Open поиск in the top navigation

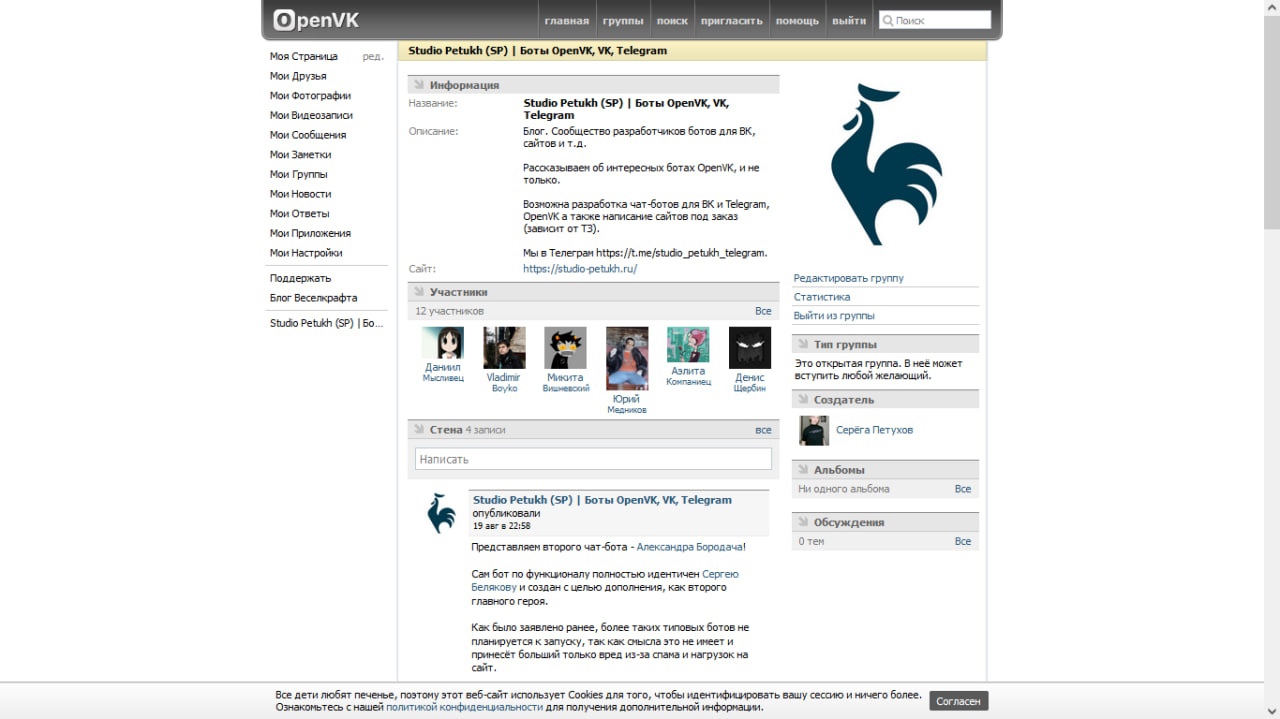pos(672,21)
